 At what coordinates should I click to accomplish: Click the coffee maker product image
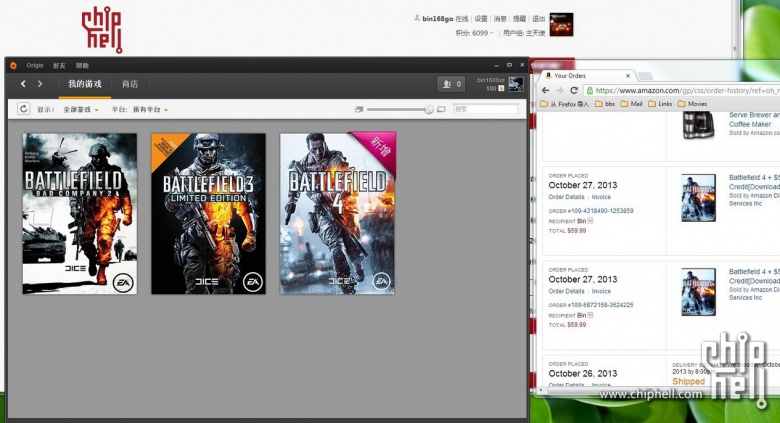[698, 125]
